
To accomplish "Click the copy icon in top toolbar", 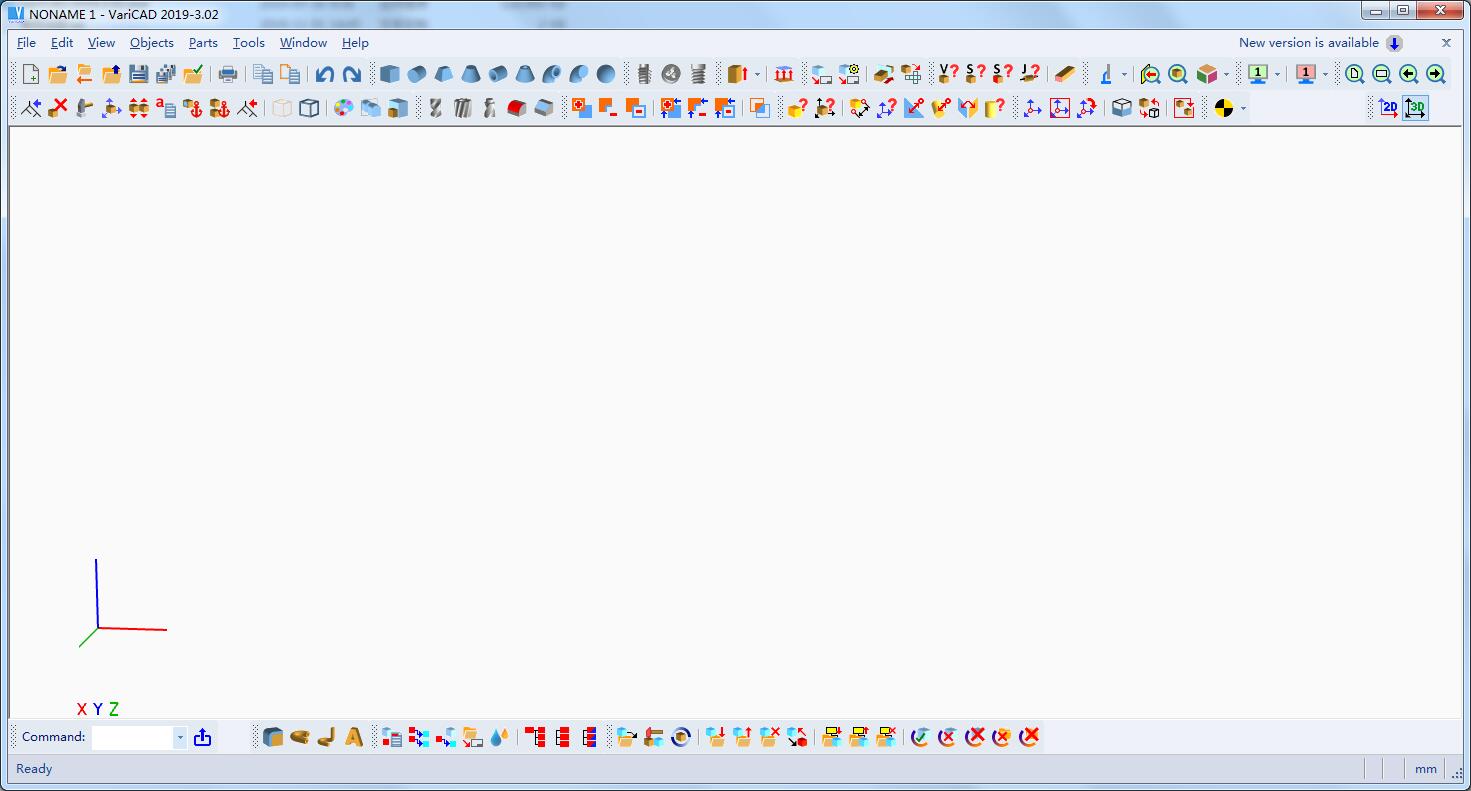I will coord(263,74).
